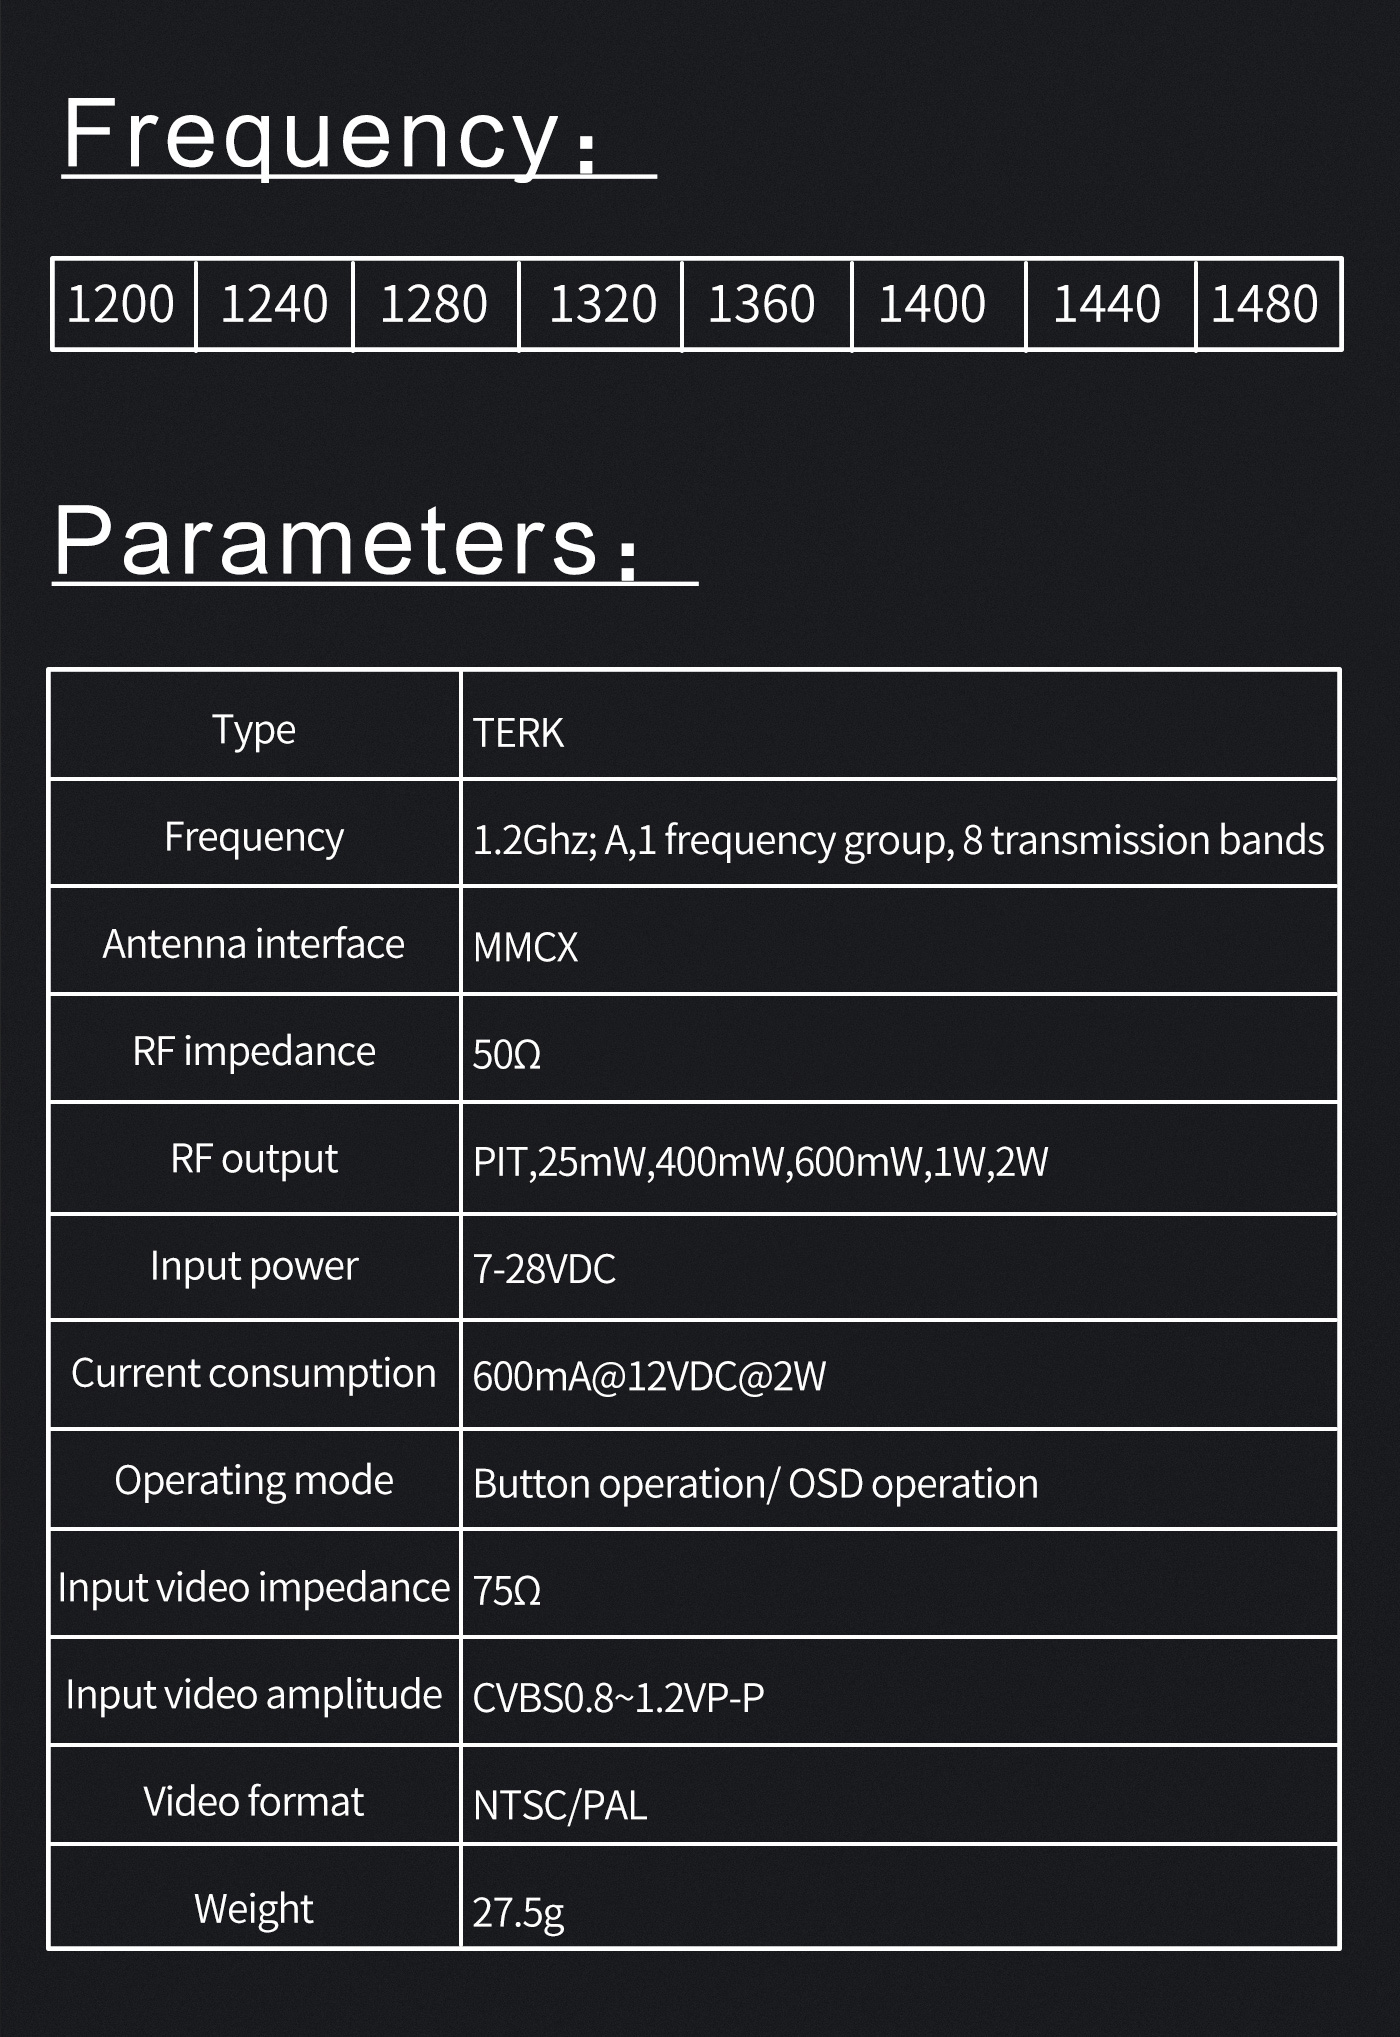
Task: Select the RF output power list
Action: click(x=760, y=1162)
